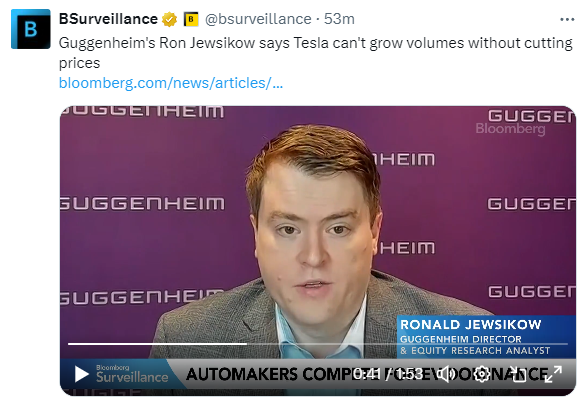Pop out video to picture-in-picture
This screenshot has width=584, height=404.
(518, 374)
